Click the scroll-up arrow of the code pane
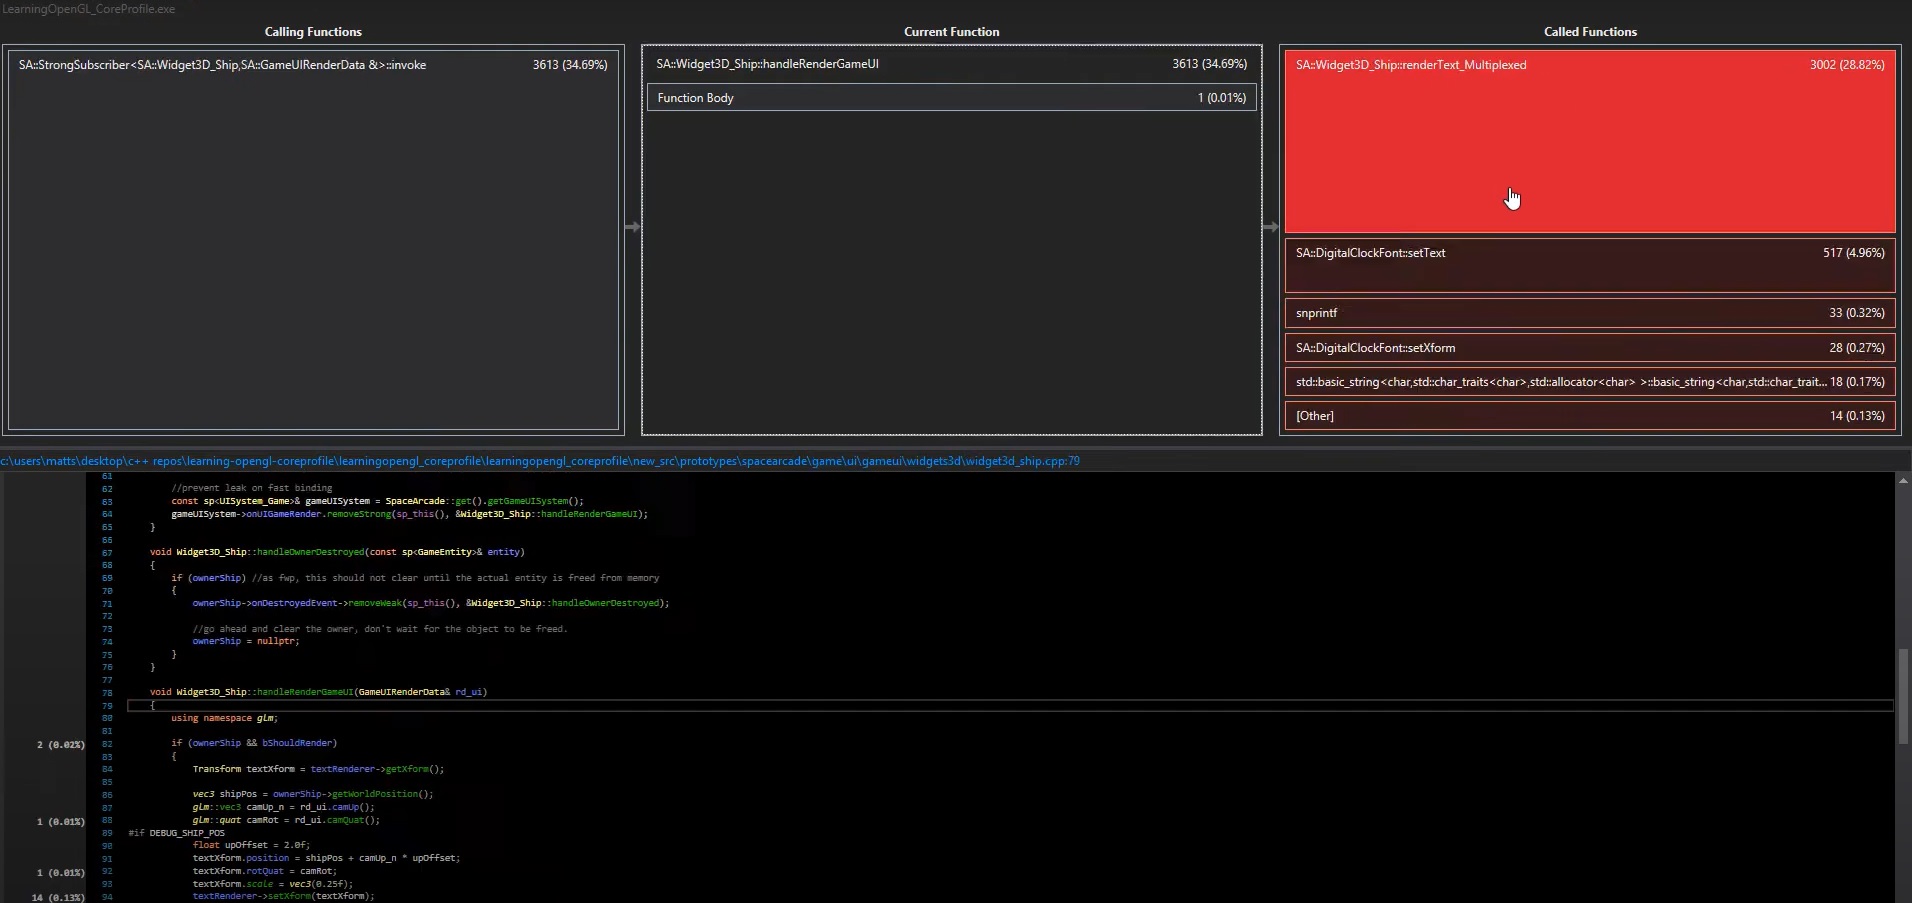1912x903 pixels. [x=1903, y=481]
